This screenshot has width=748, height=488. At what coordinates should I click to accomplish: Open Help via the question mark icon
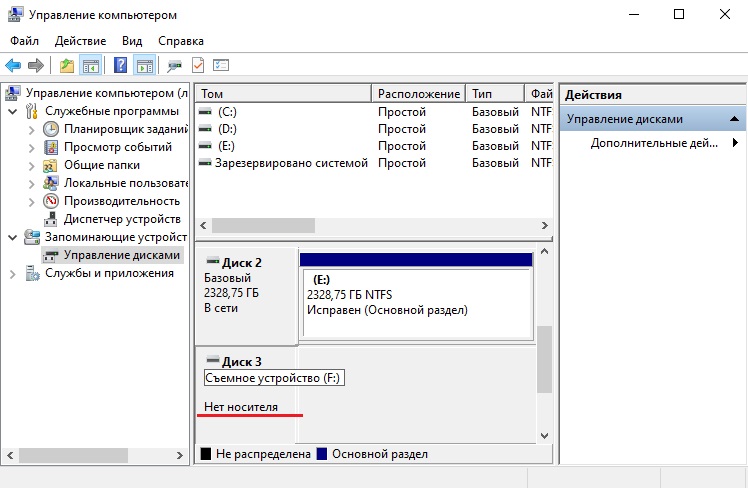(x=121, y=65)
